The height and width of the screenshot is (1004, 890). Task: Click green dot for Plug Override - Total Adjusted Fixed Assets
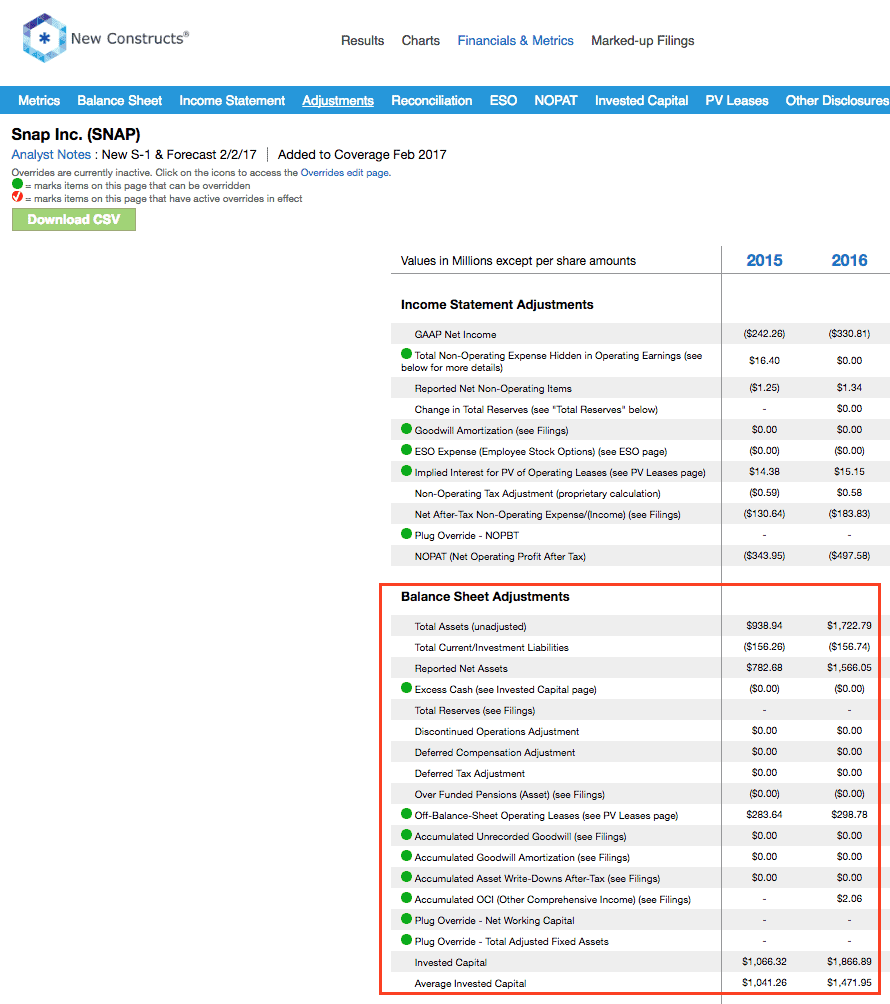click(406, 941)
